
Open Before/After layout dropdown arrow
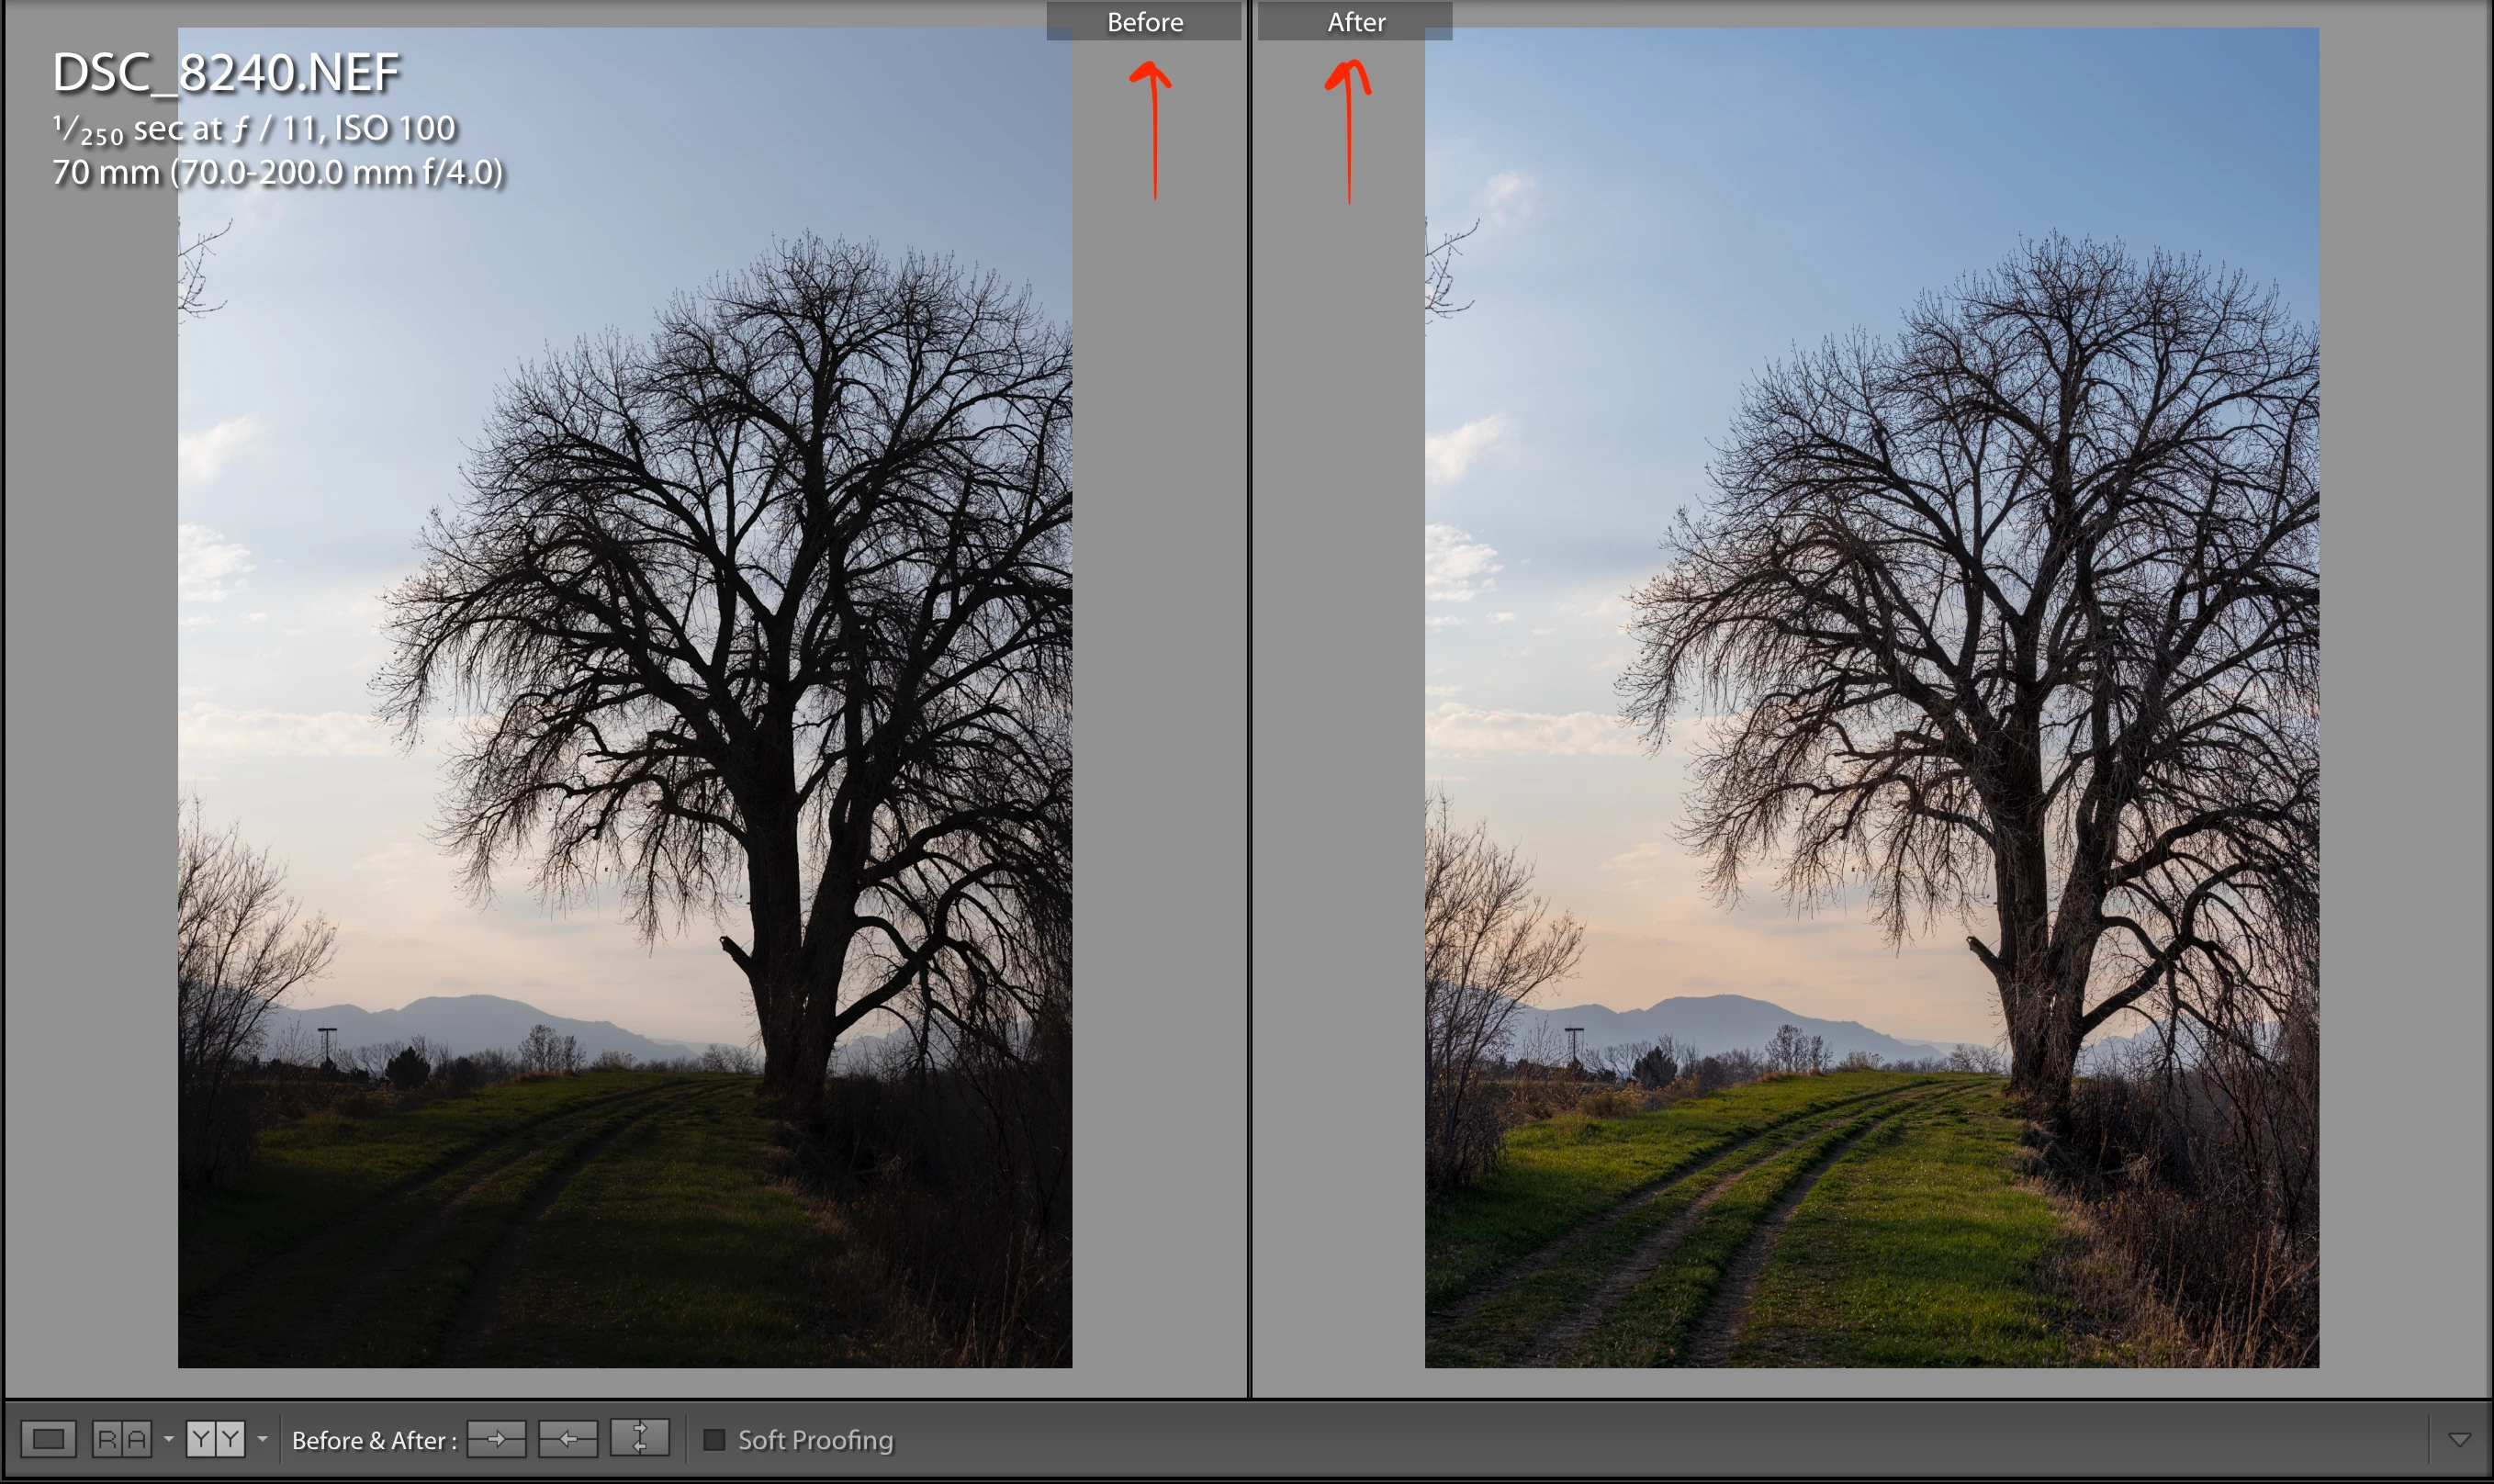tap(263, 1440)
